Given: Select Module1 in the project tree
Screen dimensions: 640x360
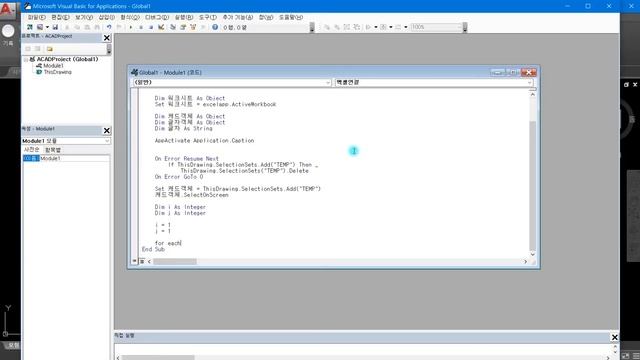Looking at the screenshot, I should (53, 65).
